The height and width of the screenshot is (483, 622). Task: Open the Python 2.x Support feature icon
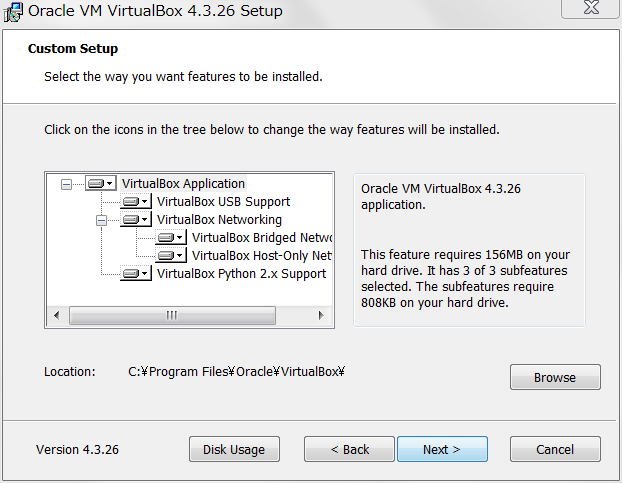click(136, 274)
